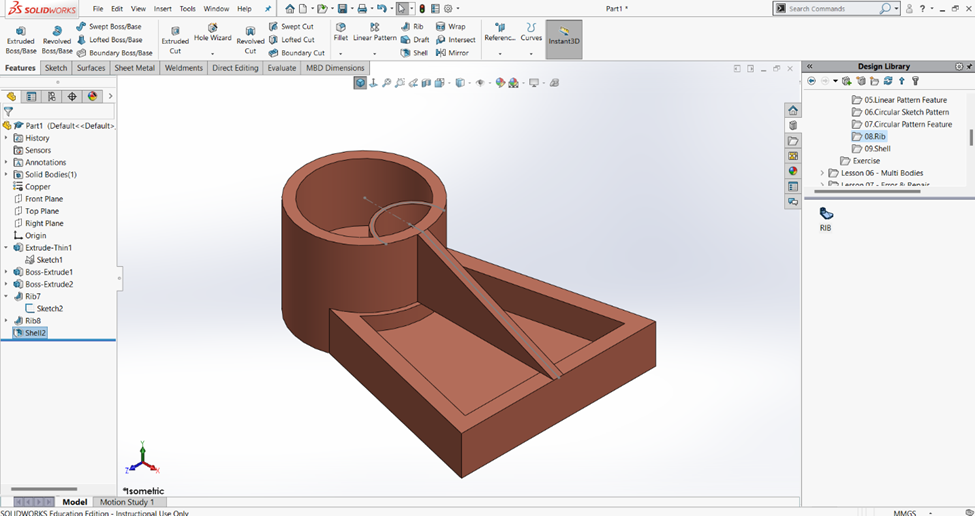Click the Boundary Boss/Base tool
The image size is (975, 516).
click(114, 53)
